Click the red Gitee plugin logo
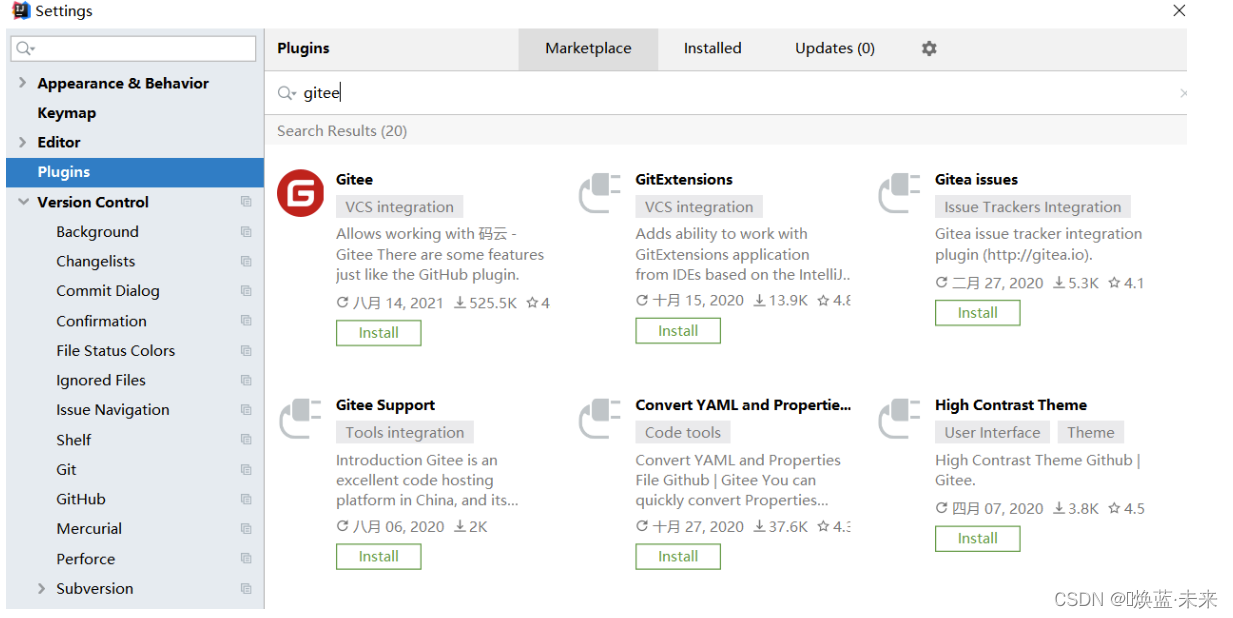1233x618 pixels. (x=300, y=193)
